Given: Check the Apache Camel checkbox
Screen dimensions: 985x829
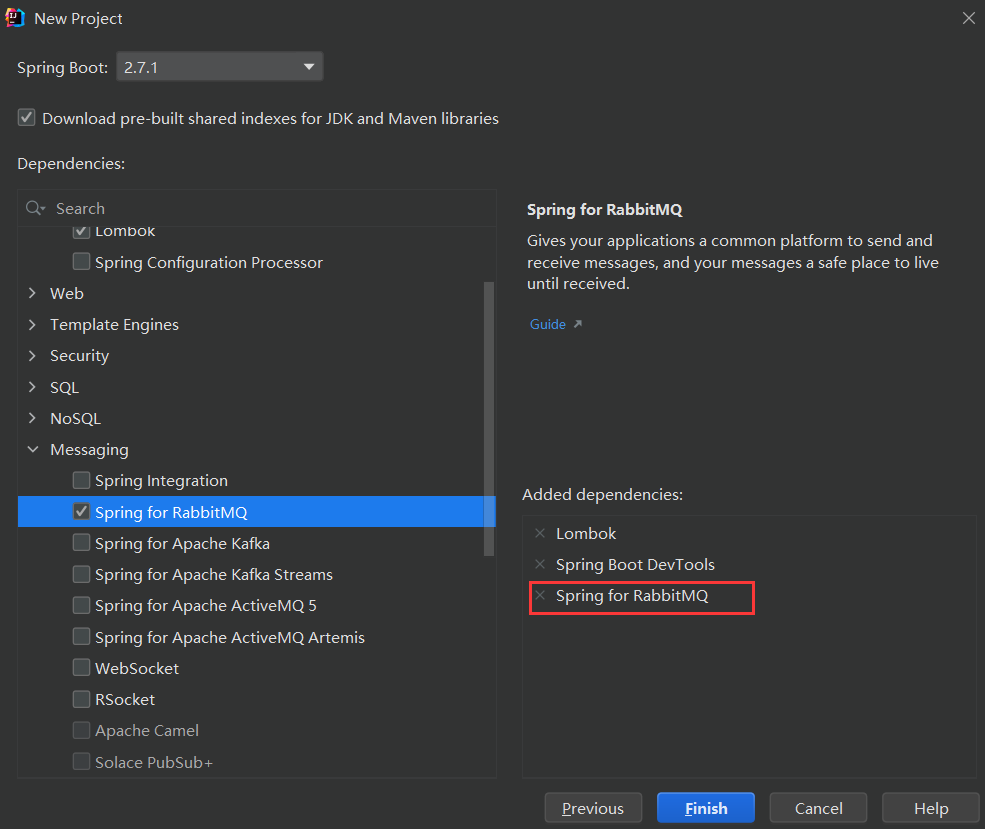Looking at the screenshot, I should tap(81, 730).
